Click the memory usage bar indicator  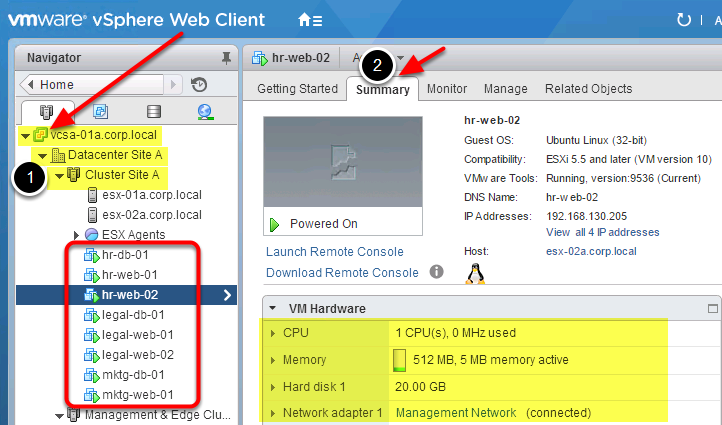click(x=399, y=360)
